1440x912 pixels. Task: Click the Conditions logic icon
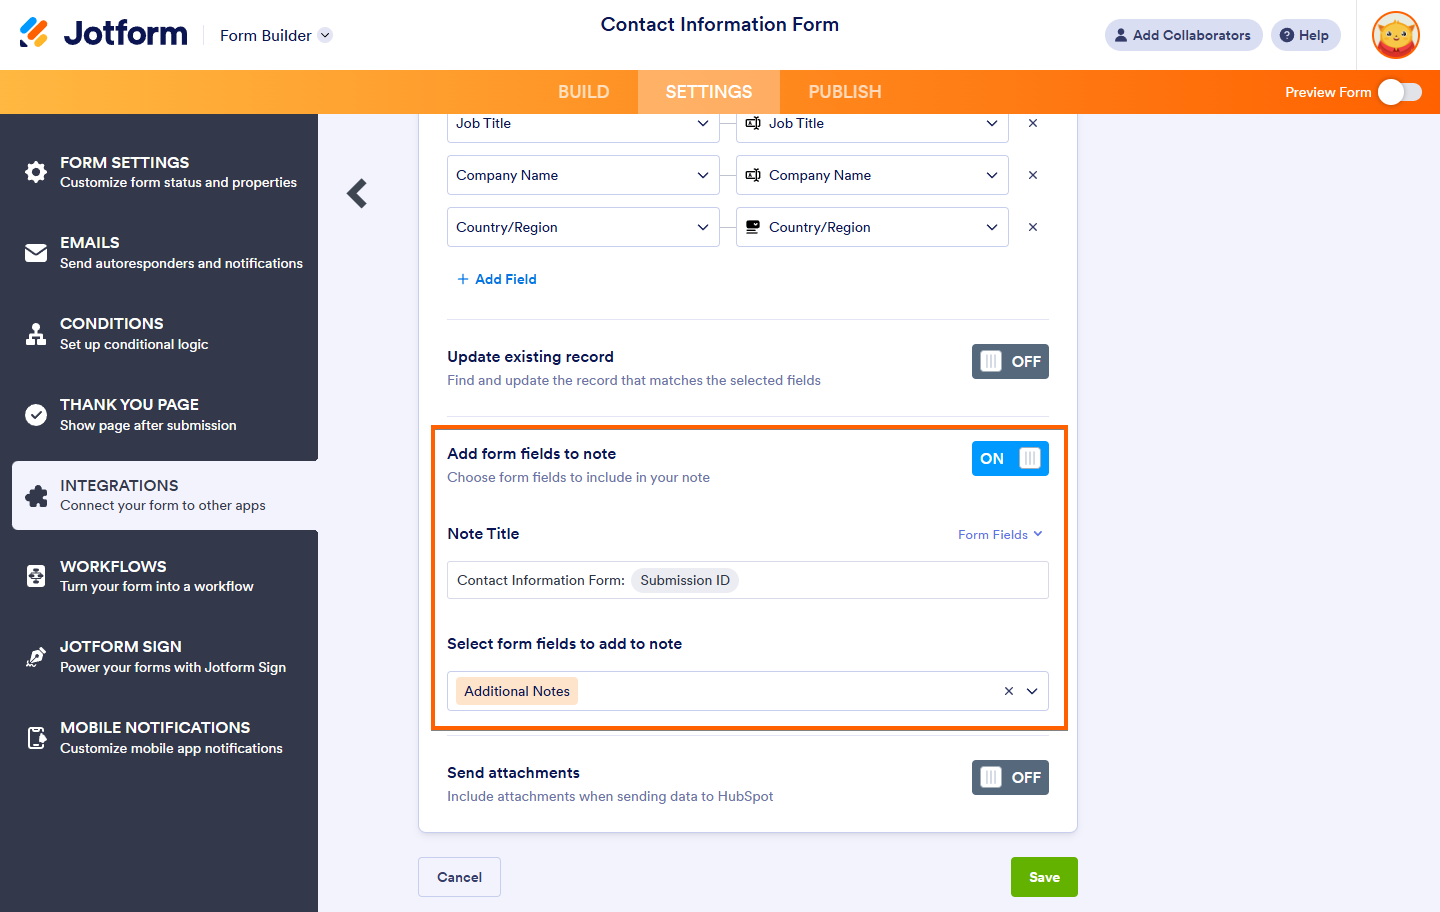36,334
